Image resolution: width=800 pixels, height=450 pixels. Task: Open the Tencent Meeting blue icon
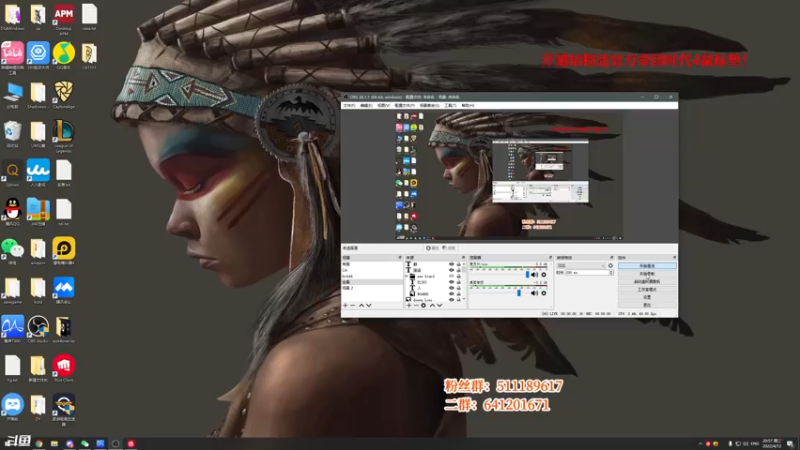click(x=64, y=289)
